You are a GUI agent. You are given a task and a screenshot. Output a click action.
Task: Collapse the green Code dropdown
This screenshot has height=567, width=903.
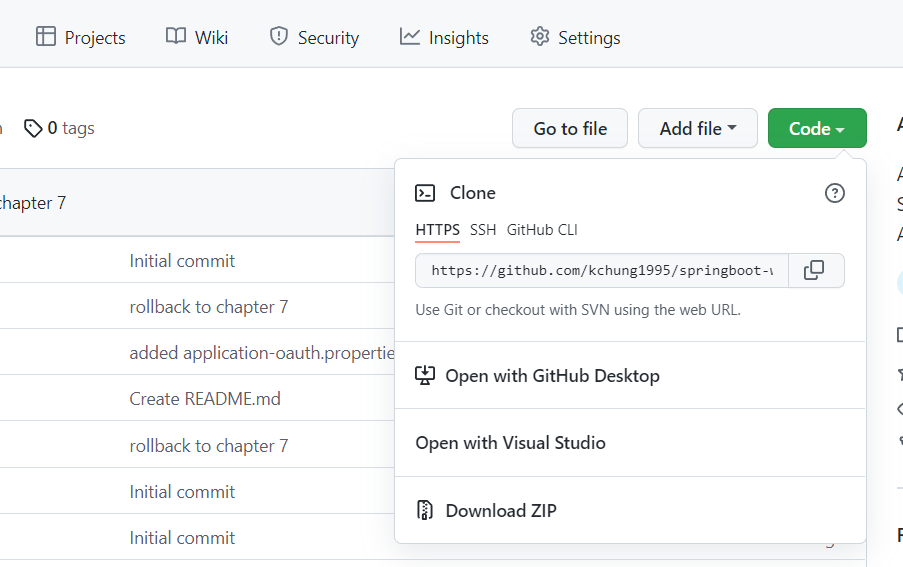click(x=816, y=128)
